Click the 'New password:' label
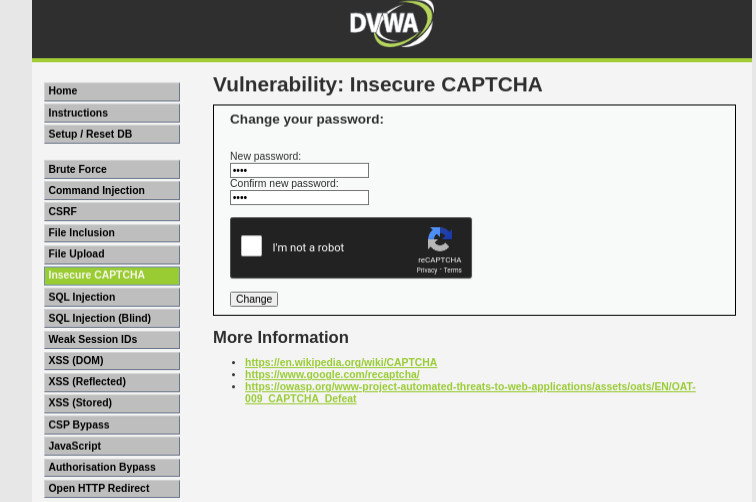The height and width of the screenshot is (502, 756). click(x=265, y=156)
